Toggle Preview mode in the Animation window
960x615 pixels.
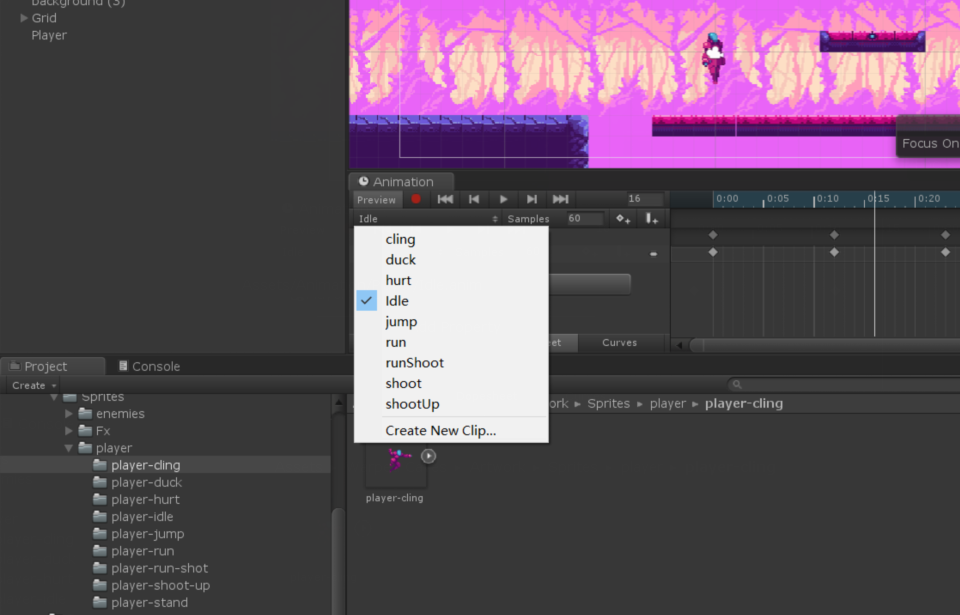pos(376,199)
